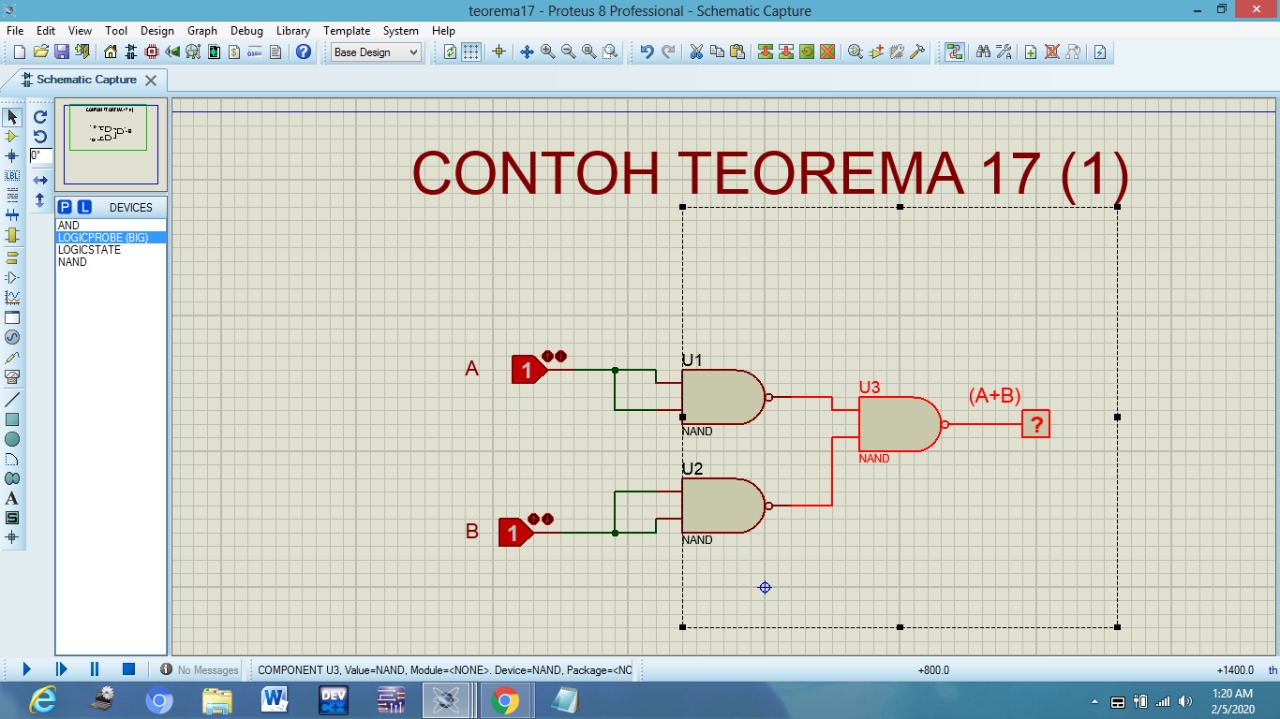The width and height of the screenshot is (1280, 719).
Task: Click the Zoom In magnifier icon
Action: pyautogui.click(x=548, y=52)
